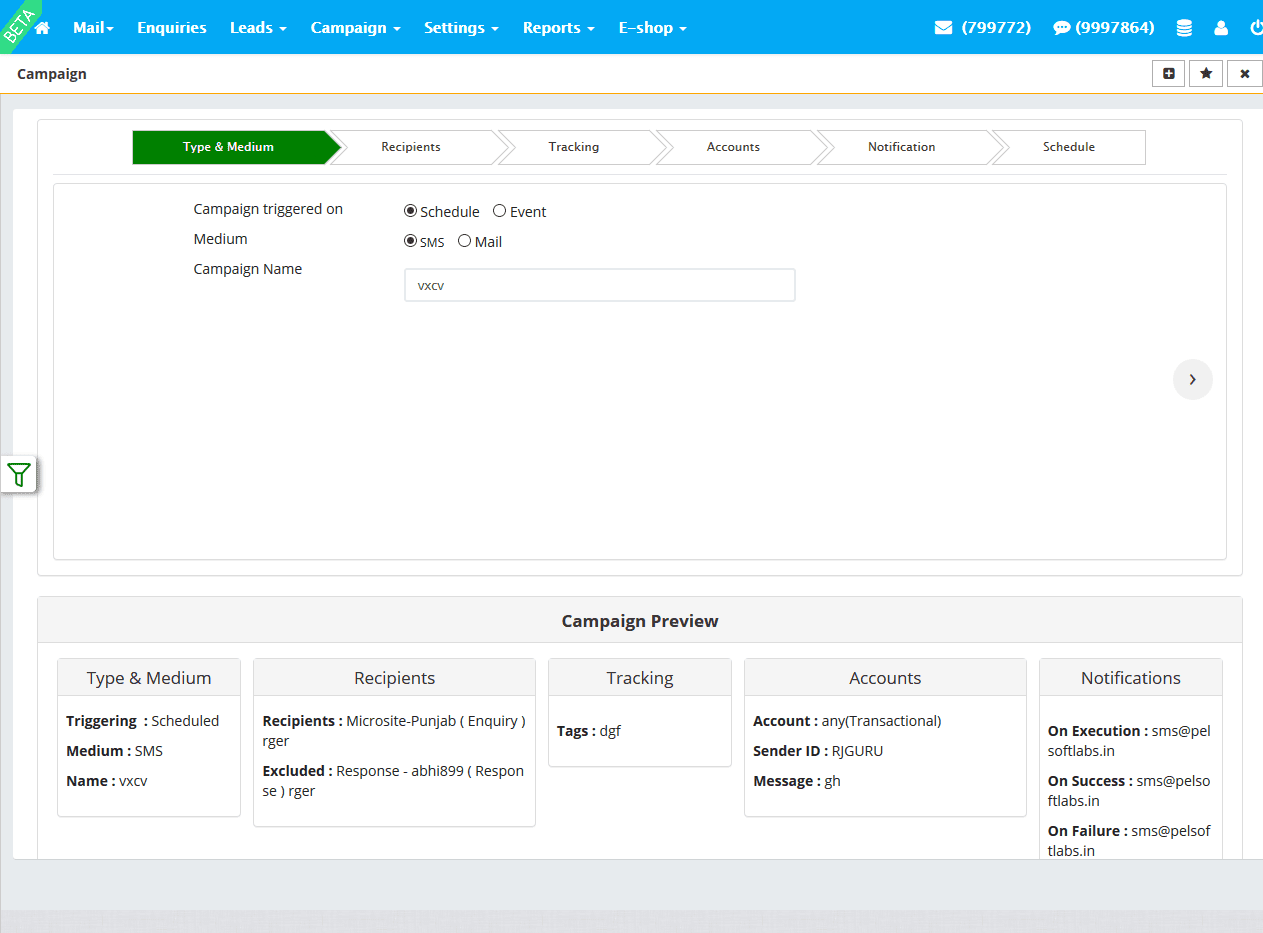Expand the Reports dropdown menu
1263x933 pixels.
558,28
